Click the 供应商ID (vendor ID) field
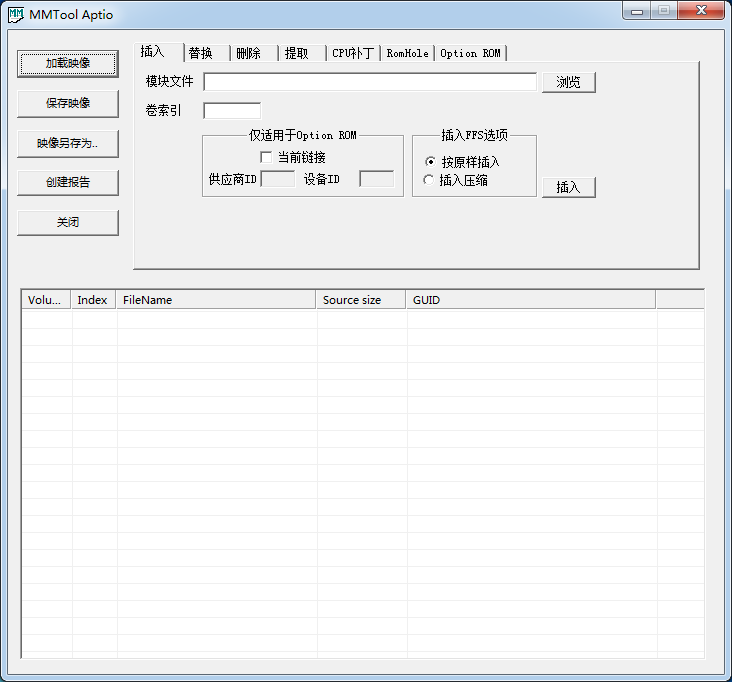This screenshot has width=732, height=682. 278,179
